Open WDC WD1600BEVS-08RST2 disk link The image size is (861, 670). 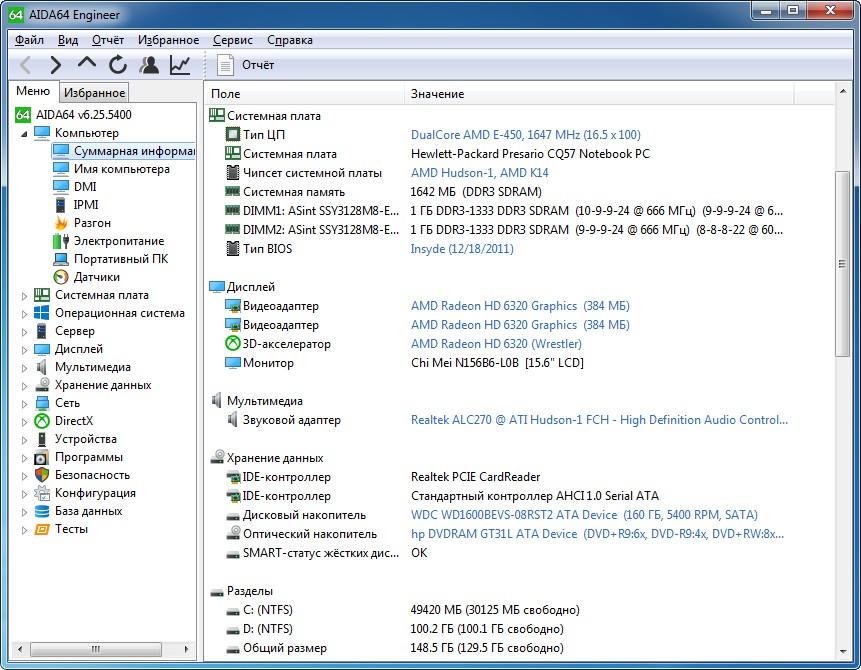[584, 515]
